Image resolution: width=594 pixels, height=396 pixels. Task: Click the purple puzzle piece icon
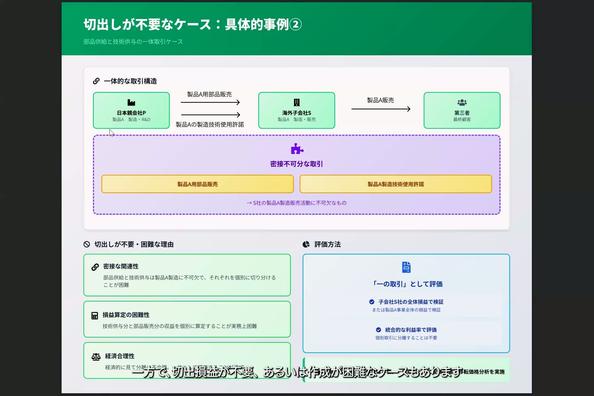point(297,149)
